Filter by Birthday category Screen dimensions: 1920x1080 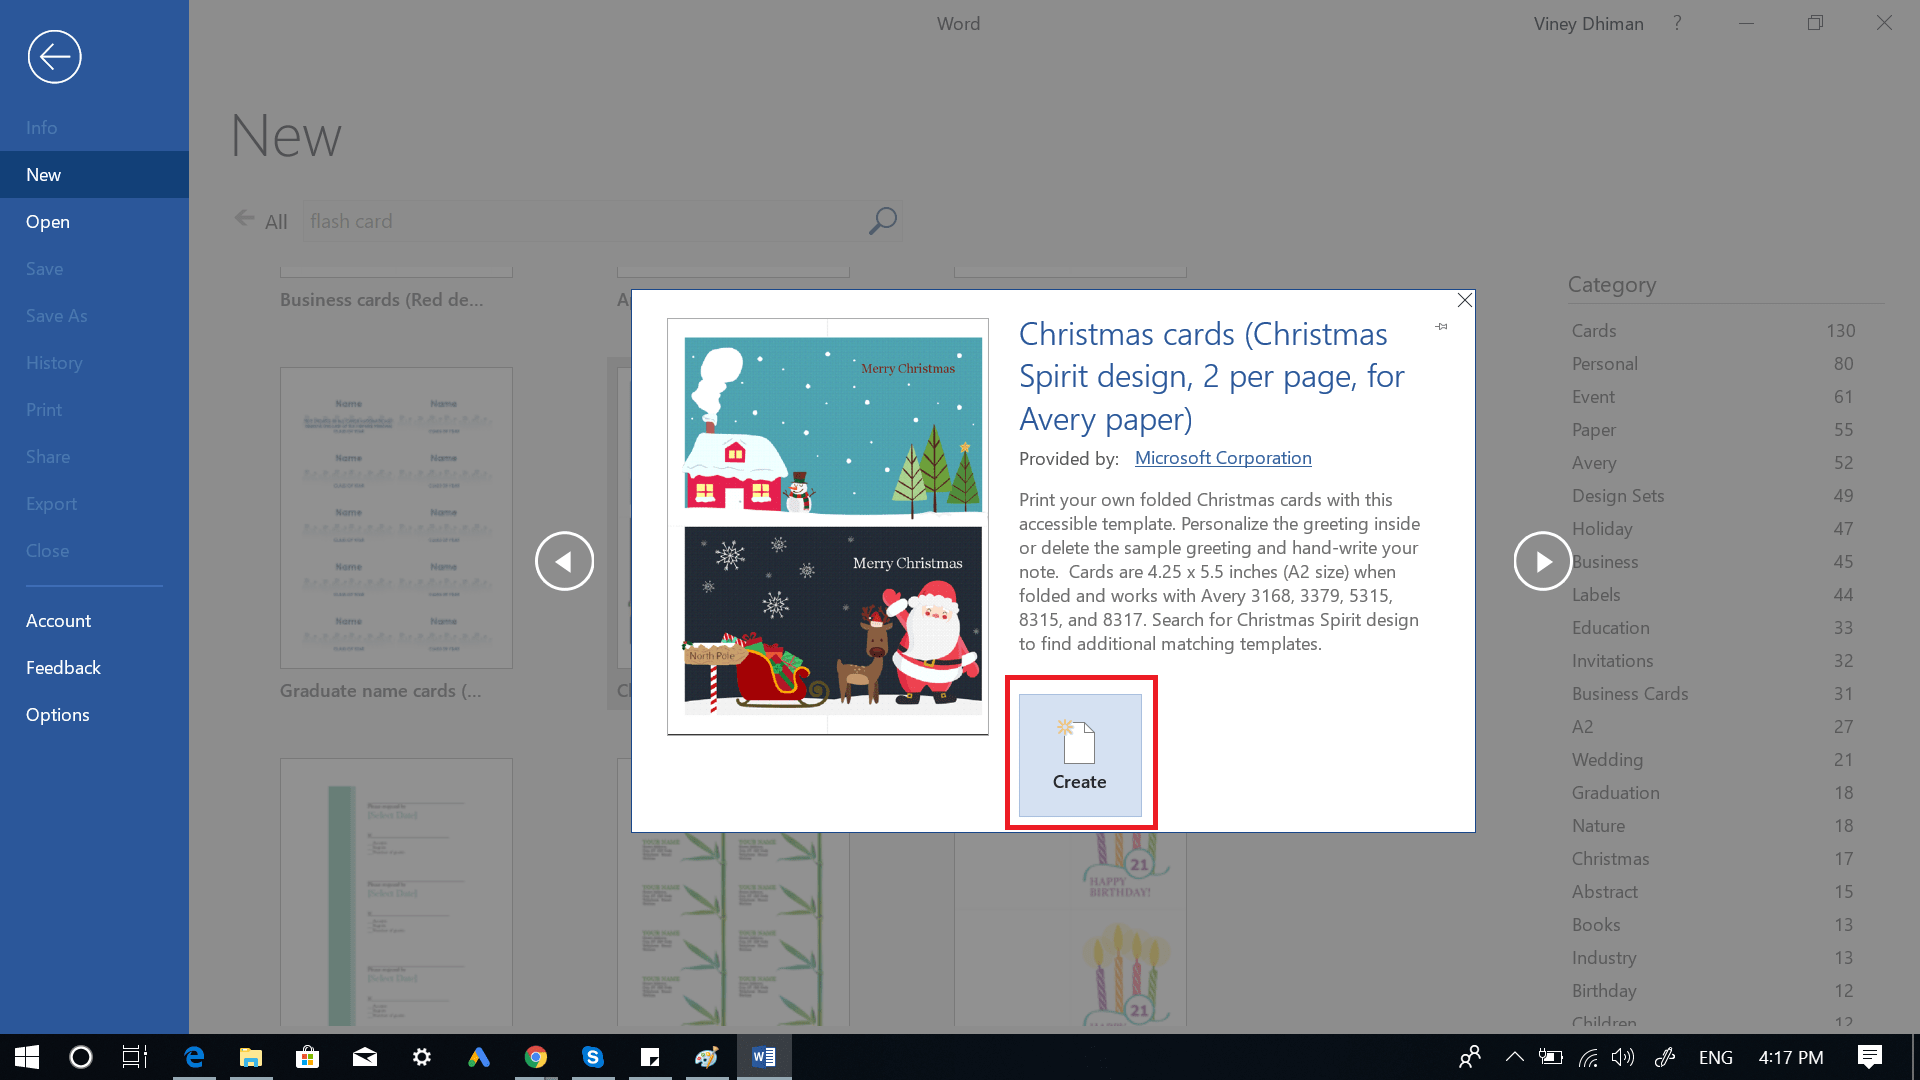point(1713,991)
